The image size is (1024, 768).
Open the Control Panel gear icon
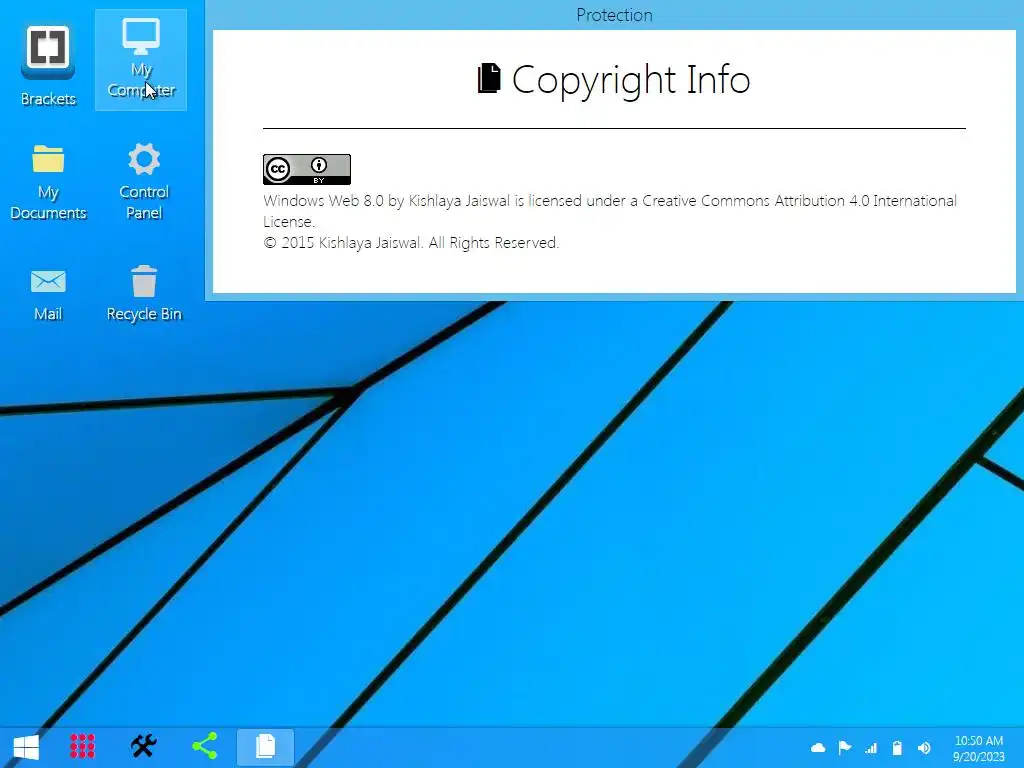coord(144,182)
